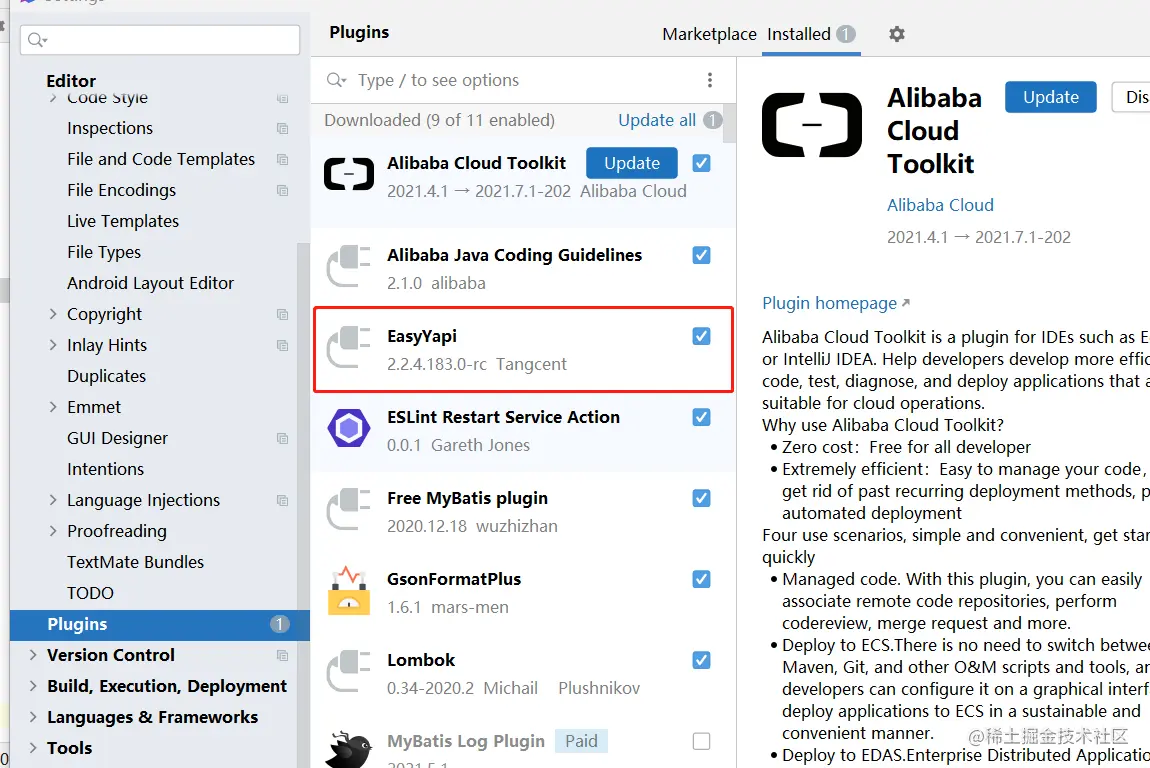Open Android Layout Editor settings
This screenshot has height=768, width=1150.
pyautogui.click(x=150, y=283)
